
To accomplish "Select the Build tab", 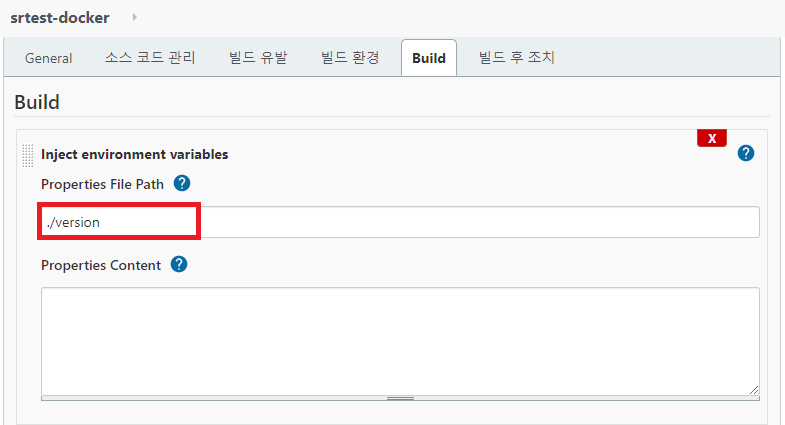I will tap(429, 58).
